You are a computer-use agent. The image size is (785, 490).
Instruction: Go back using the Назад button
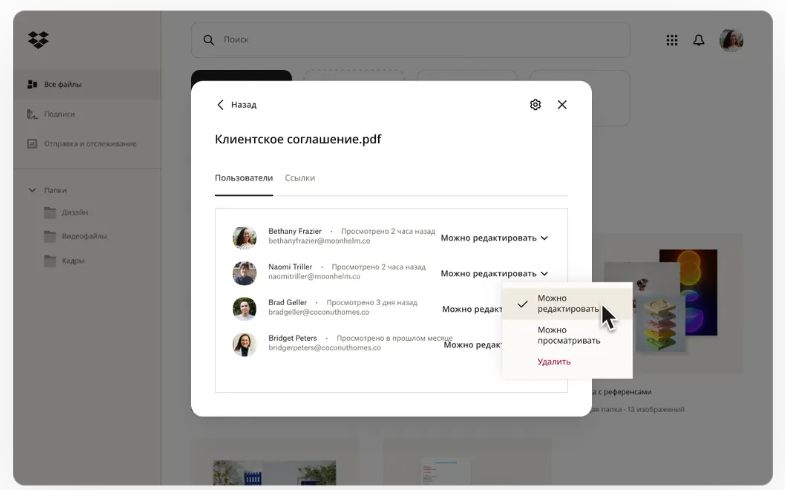click(x=237, y=105)
